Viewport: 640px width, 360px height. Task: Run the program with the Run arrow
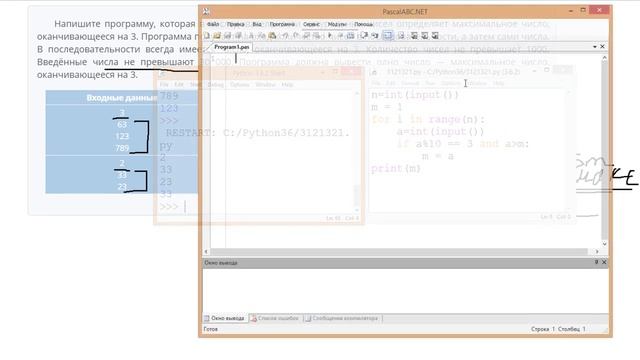pos(330,36)
